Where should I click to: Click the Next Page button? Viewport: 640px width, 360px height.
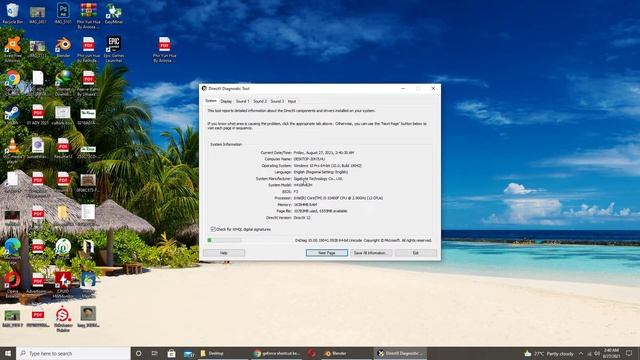point(327,253)
